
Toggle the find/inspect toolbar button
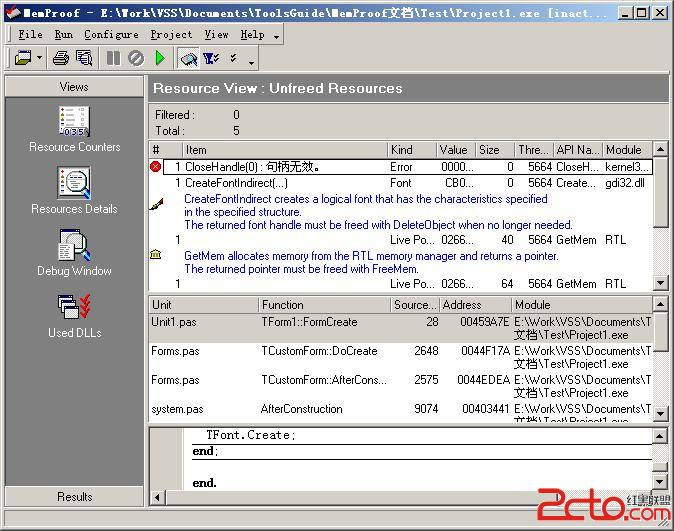tap(188, 58)
